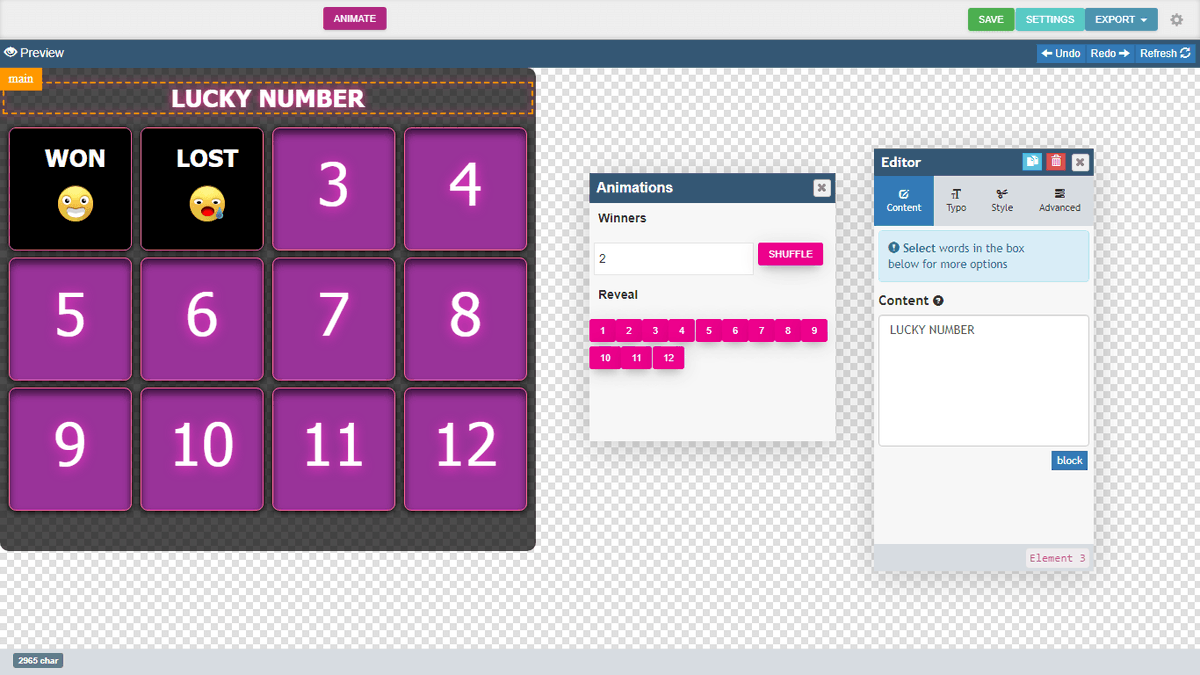Switch to the Content tab
This screenshot has height=675, width=1200.
[x=904, y=201]
